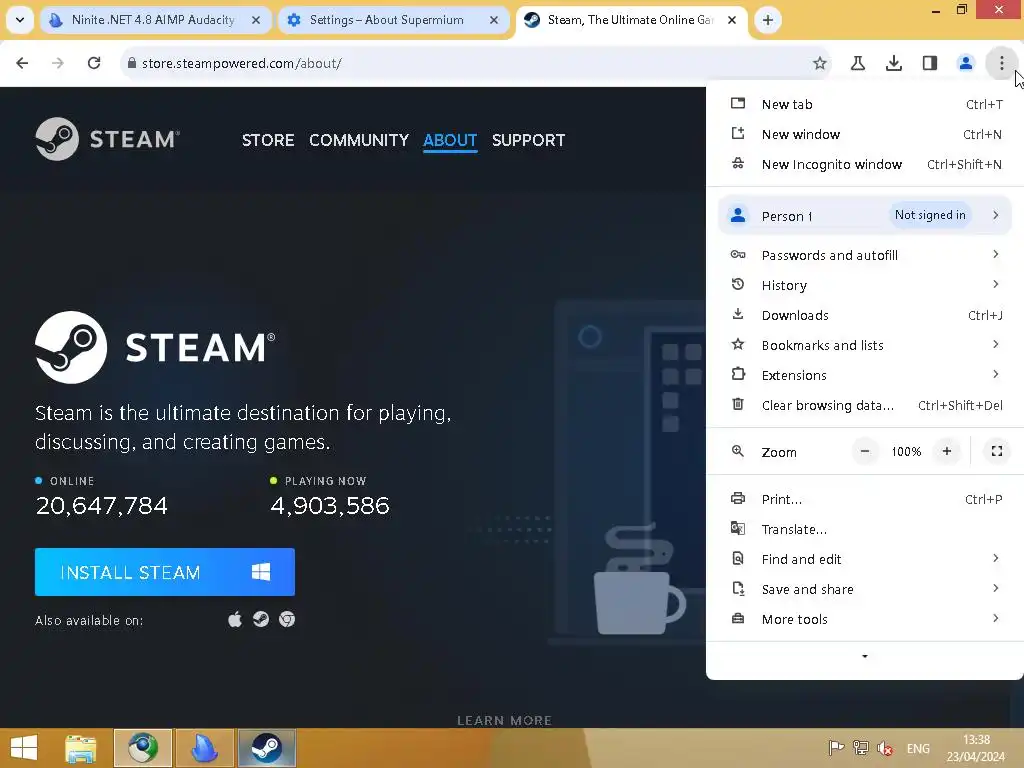Open tab search dropdown arrow
The width and height of the screenshot is (1024, 768).
coord(20,20)
